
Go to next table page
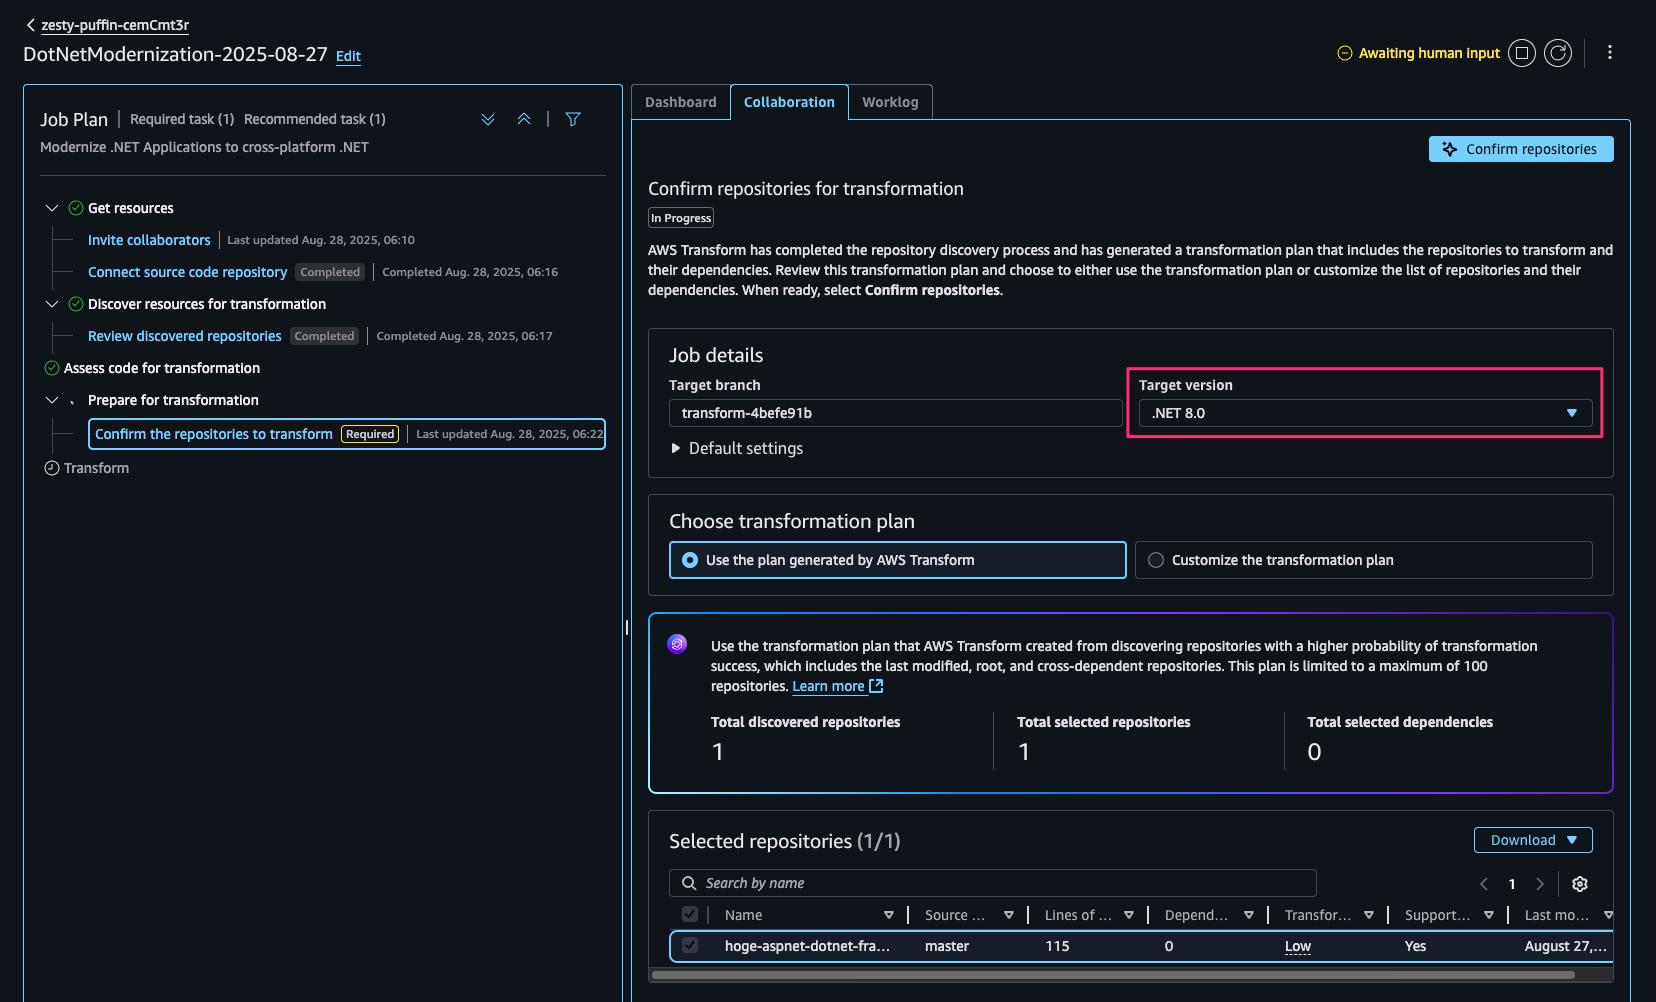(1540, 884)
